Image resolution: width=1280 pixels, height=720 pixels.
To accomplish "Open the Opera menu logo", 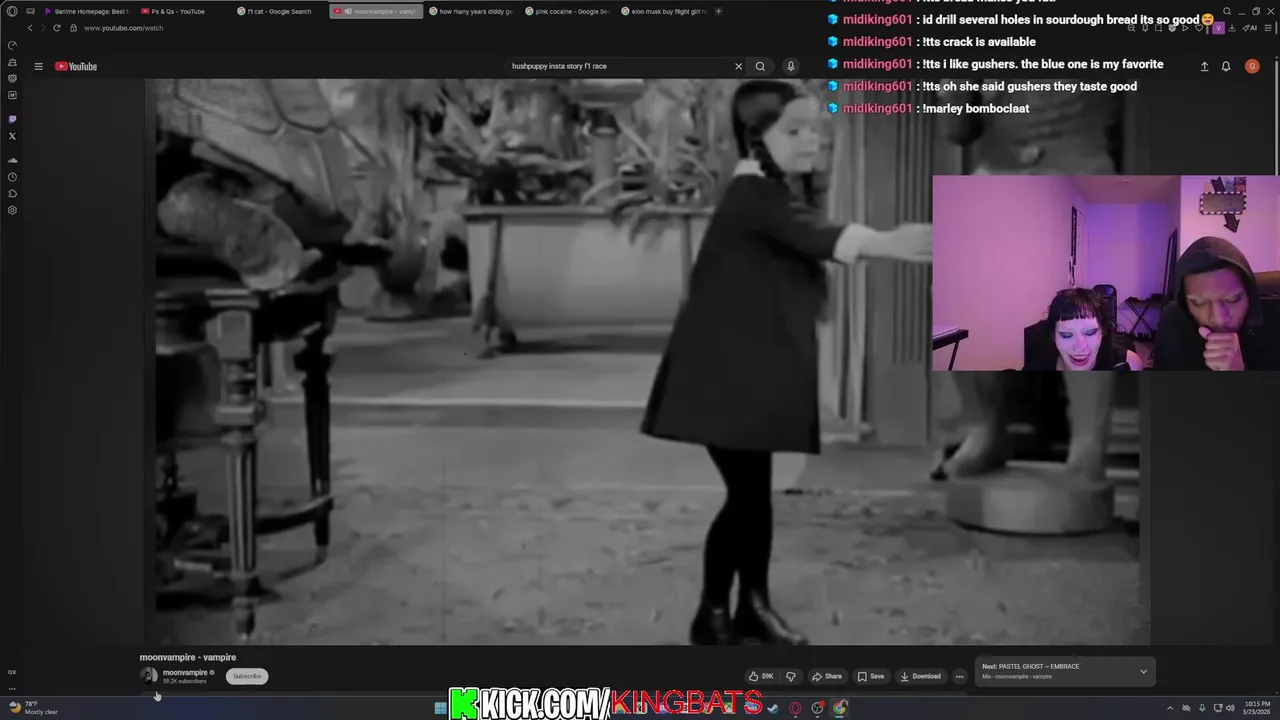I will tap(12, 11).
